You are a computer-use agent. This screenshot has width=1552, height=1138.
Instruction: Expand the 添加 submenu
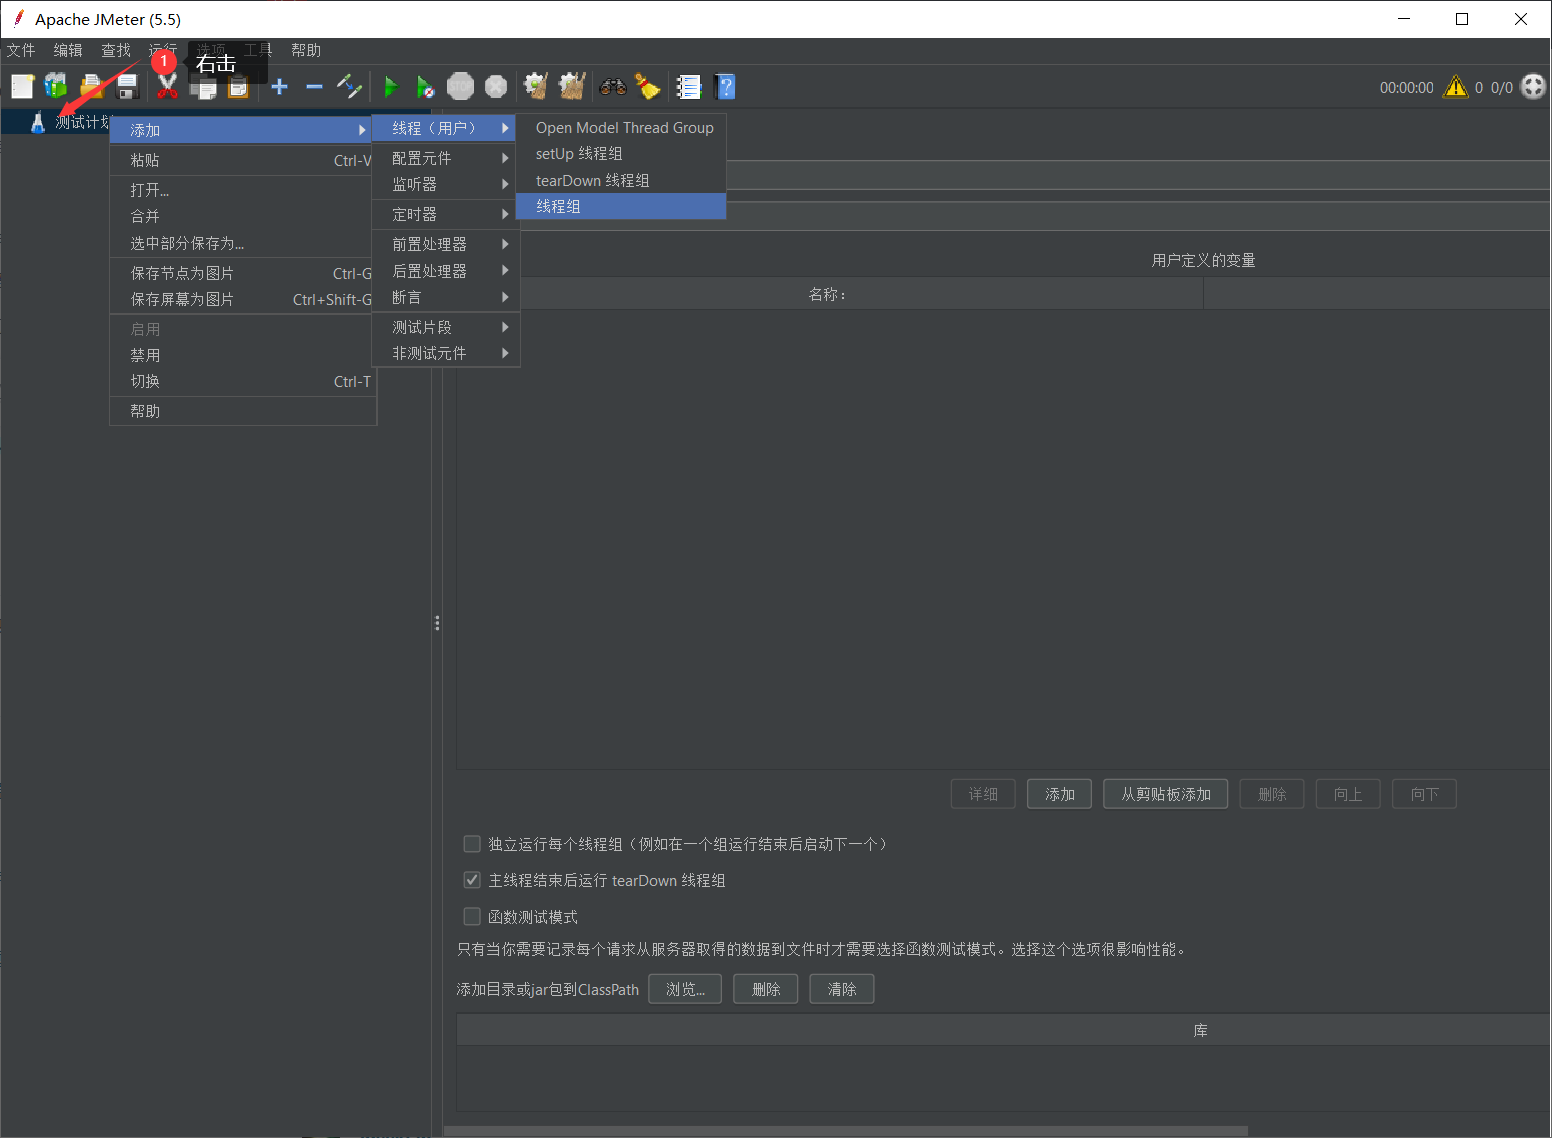[241, 130]
